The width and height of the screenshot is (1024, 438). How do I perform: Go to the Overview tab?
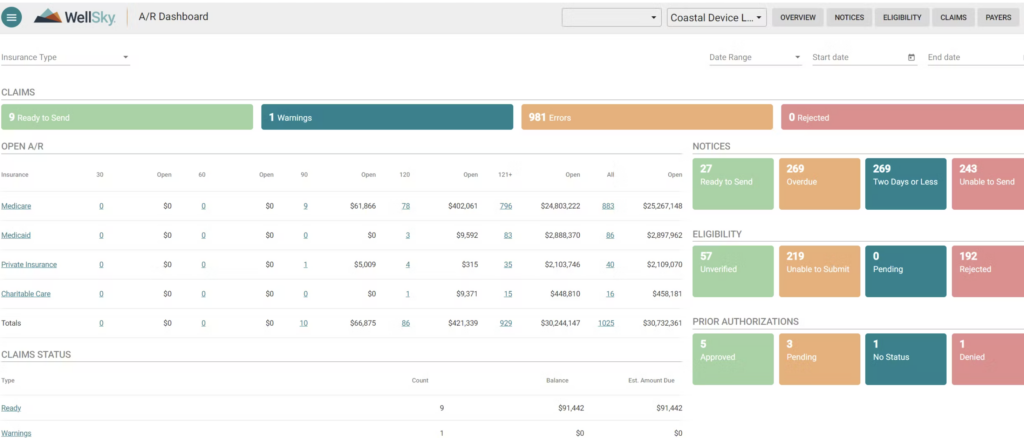click(x=797, y=18)
